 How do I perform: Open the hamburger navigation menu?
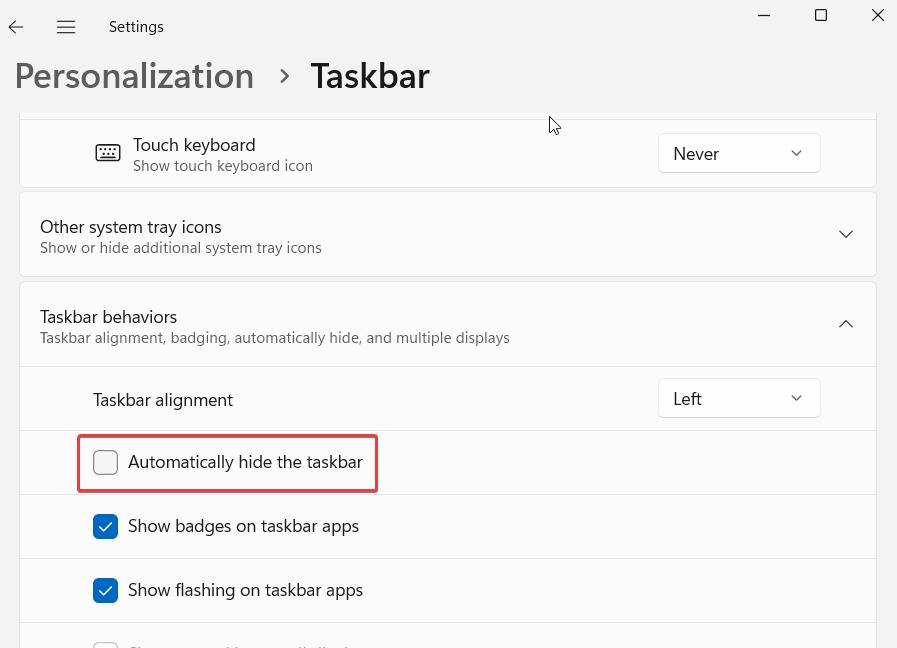coord(66,27)
